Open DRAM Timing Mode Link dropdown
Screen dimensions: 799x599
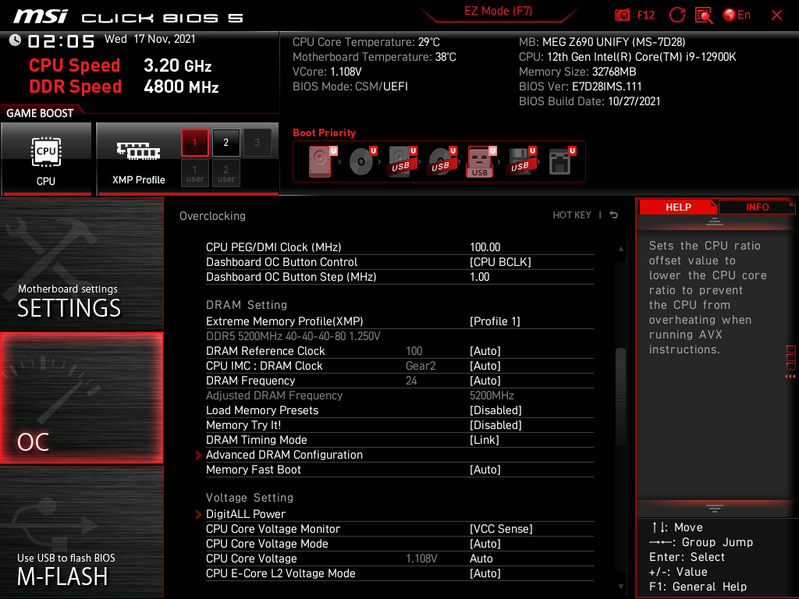pyautogui.click(x=484, y=440)
